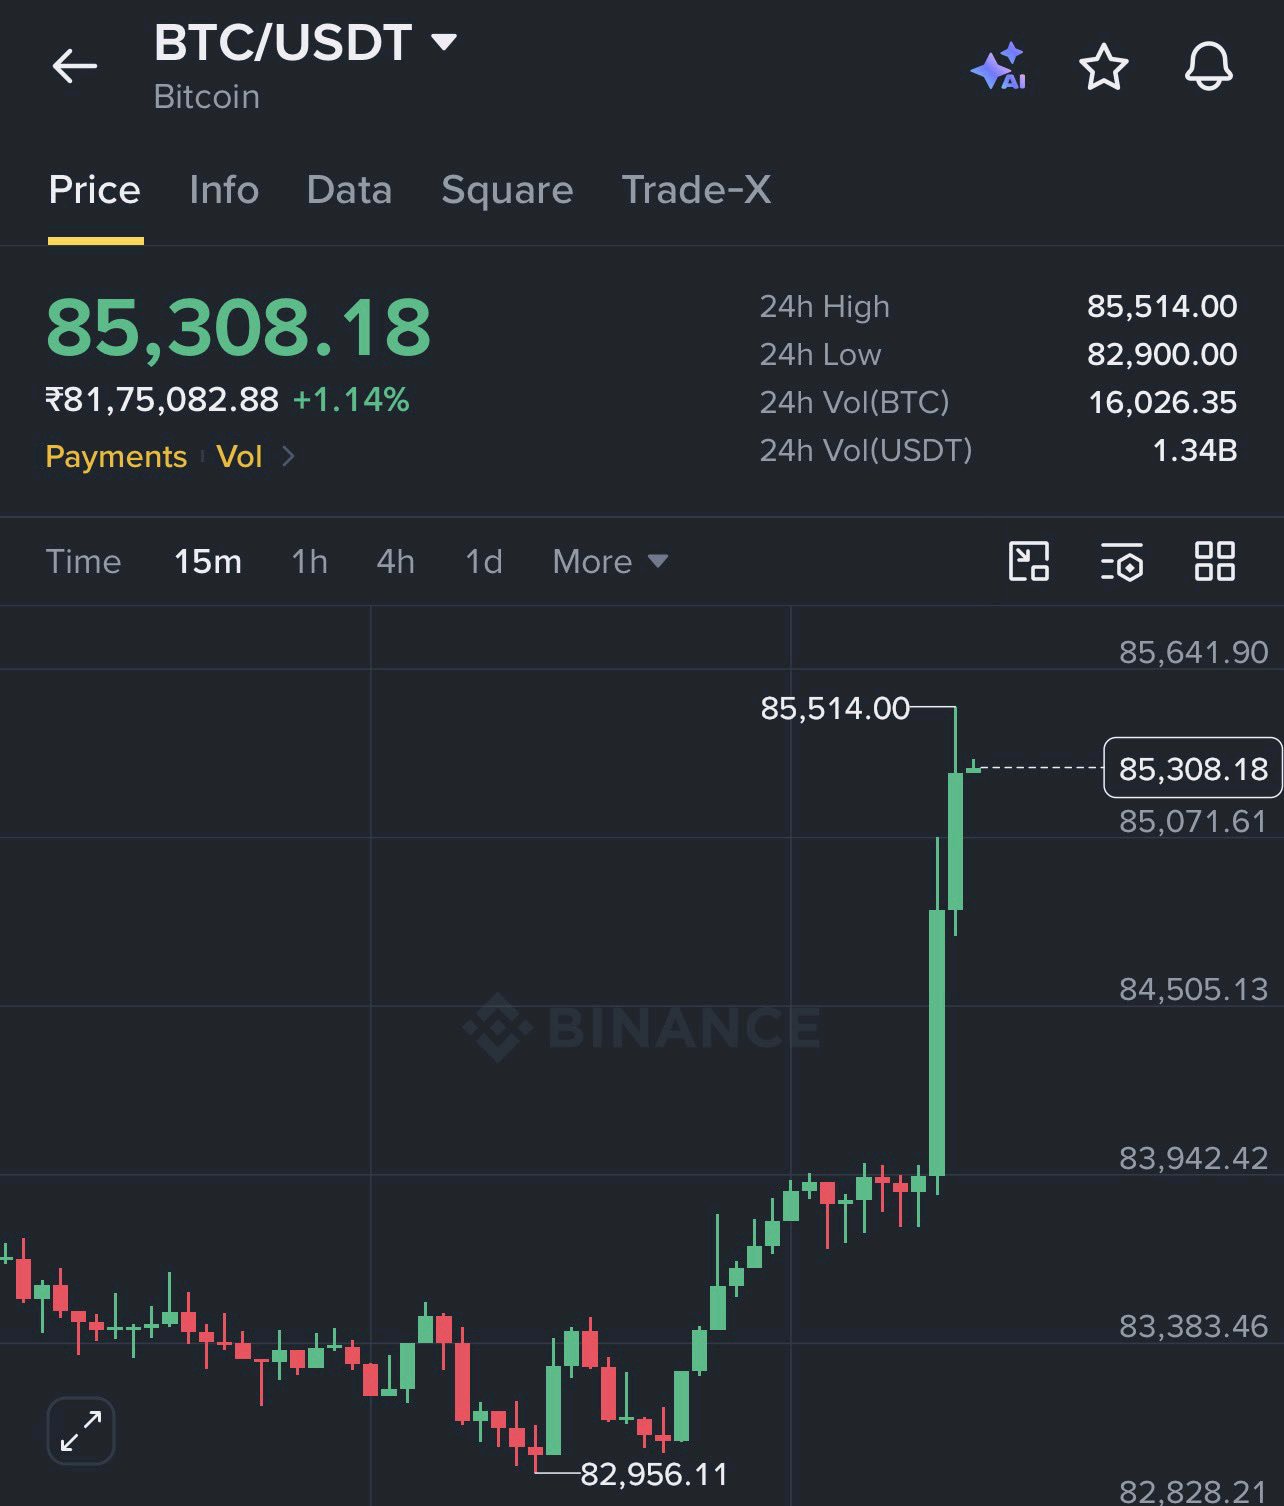Open the four-square grid layout icon
Screen dimensions: 1284x1506
(x=1215, y=561)
